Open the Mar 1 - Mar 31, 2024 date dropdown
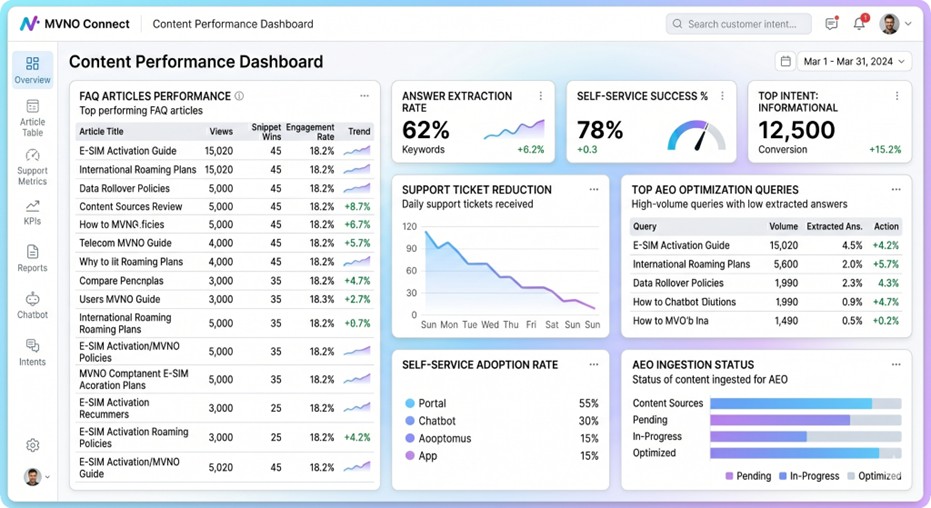 [854, 61]
